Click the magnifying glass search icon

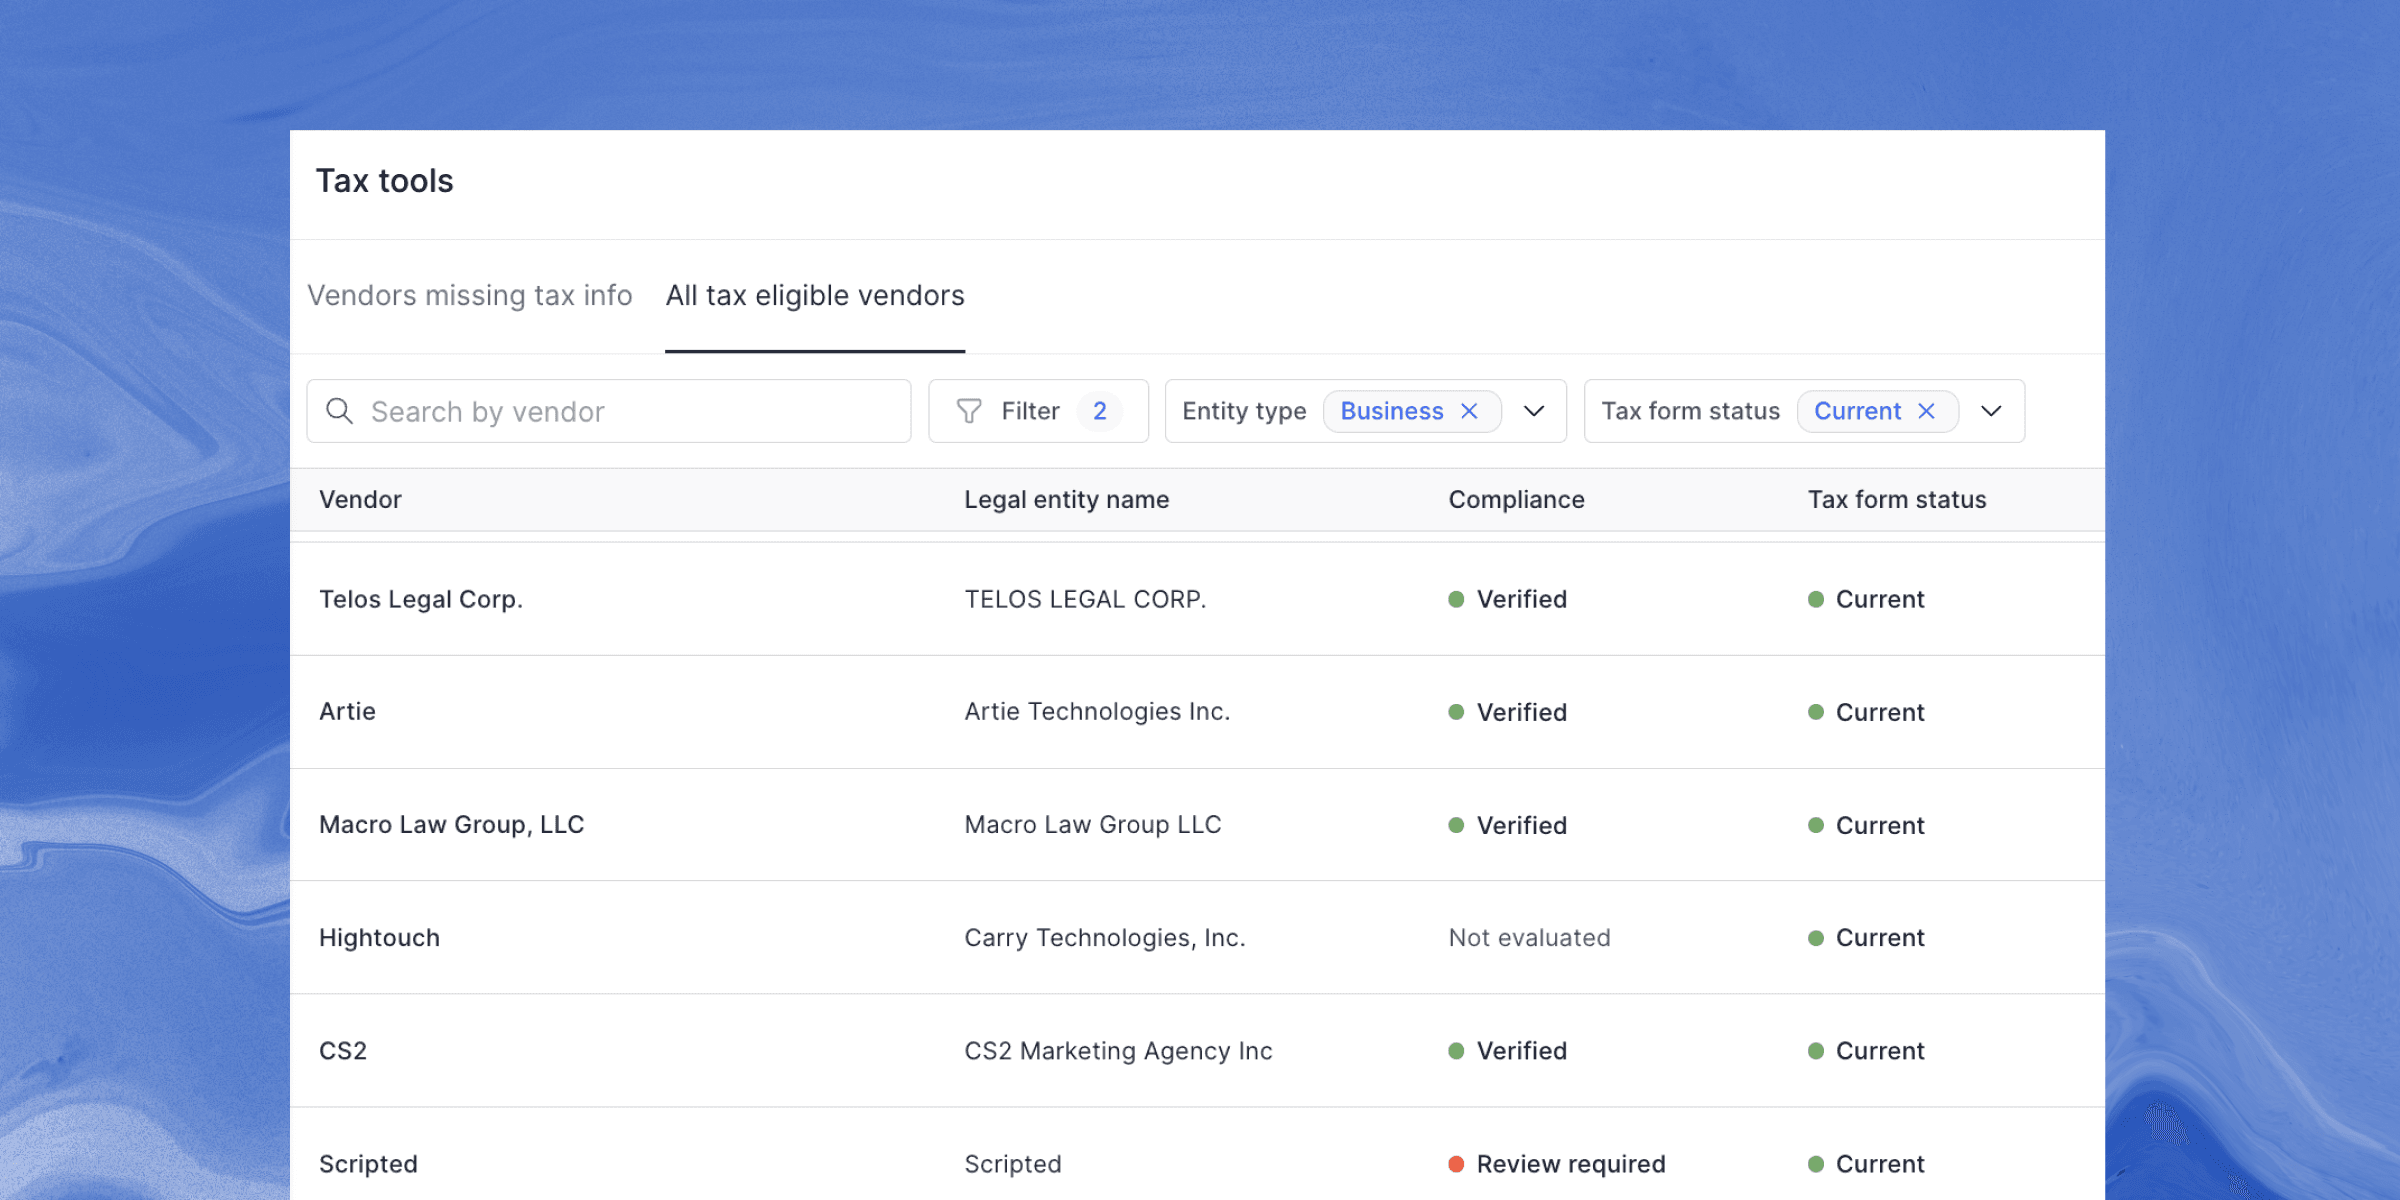click(x=339, y=411)
